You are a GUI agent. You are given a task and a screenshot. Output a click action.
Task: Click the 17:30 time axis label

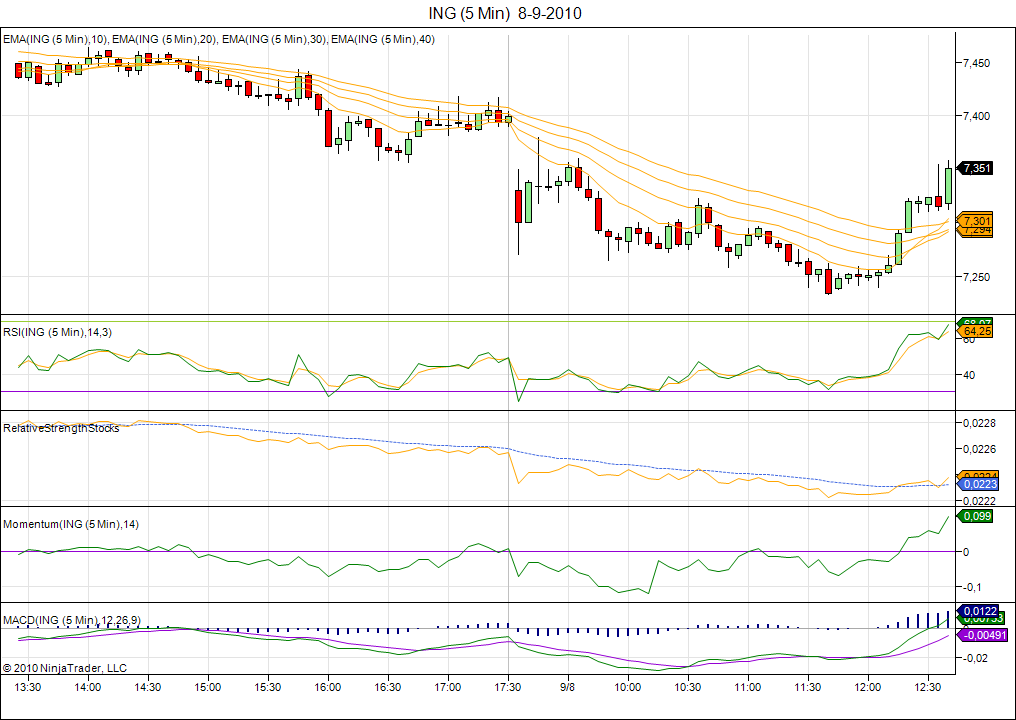tap(508, 686)
